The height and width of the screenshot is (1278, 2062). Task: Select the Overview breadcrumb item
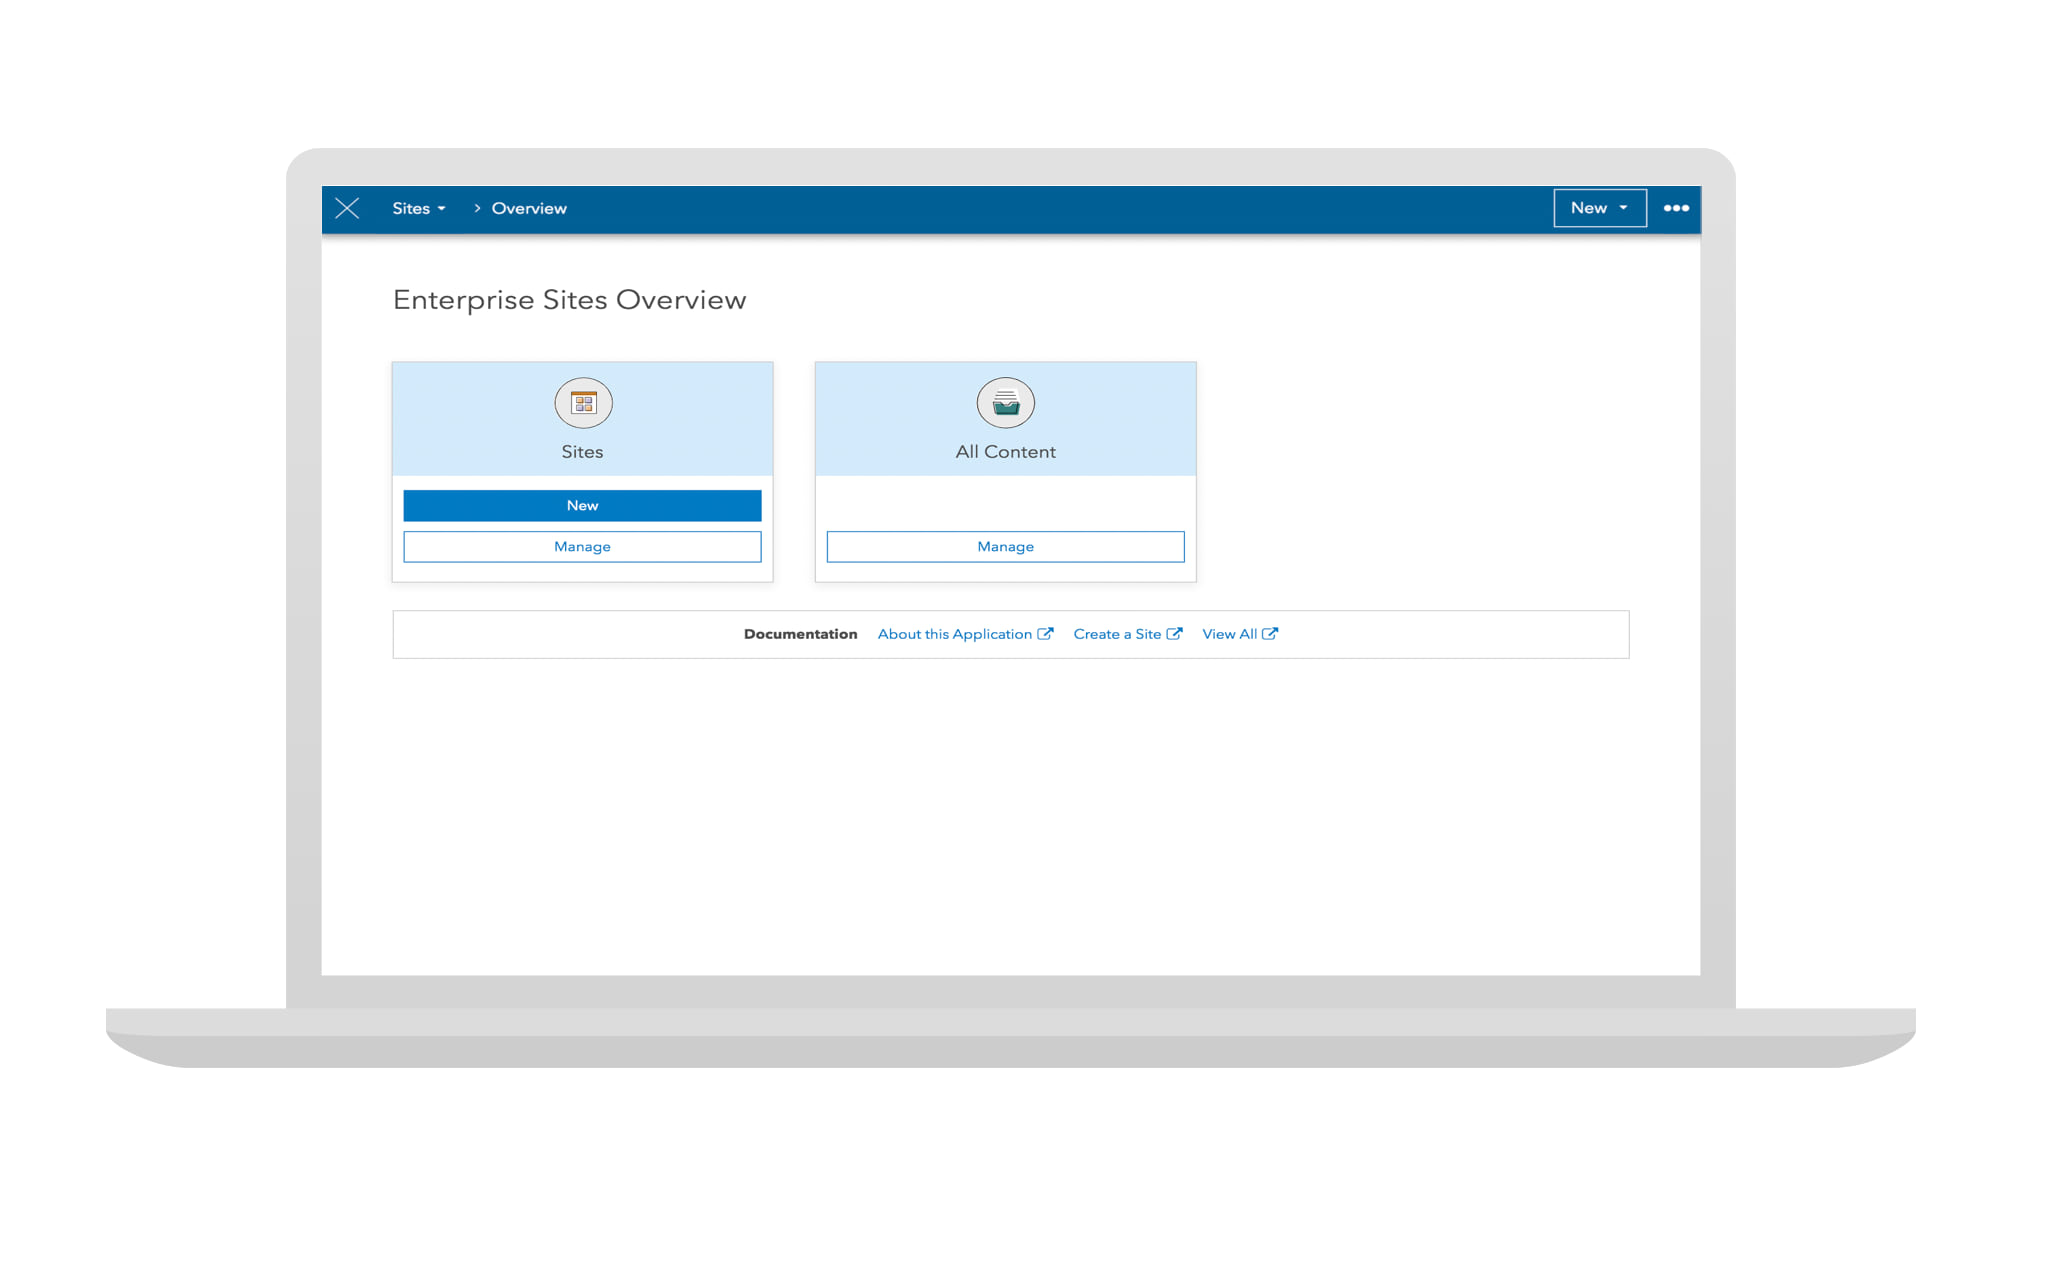coord(530,208)
